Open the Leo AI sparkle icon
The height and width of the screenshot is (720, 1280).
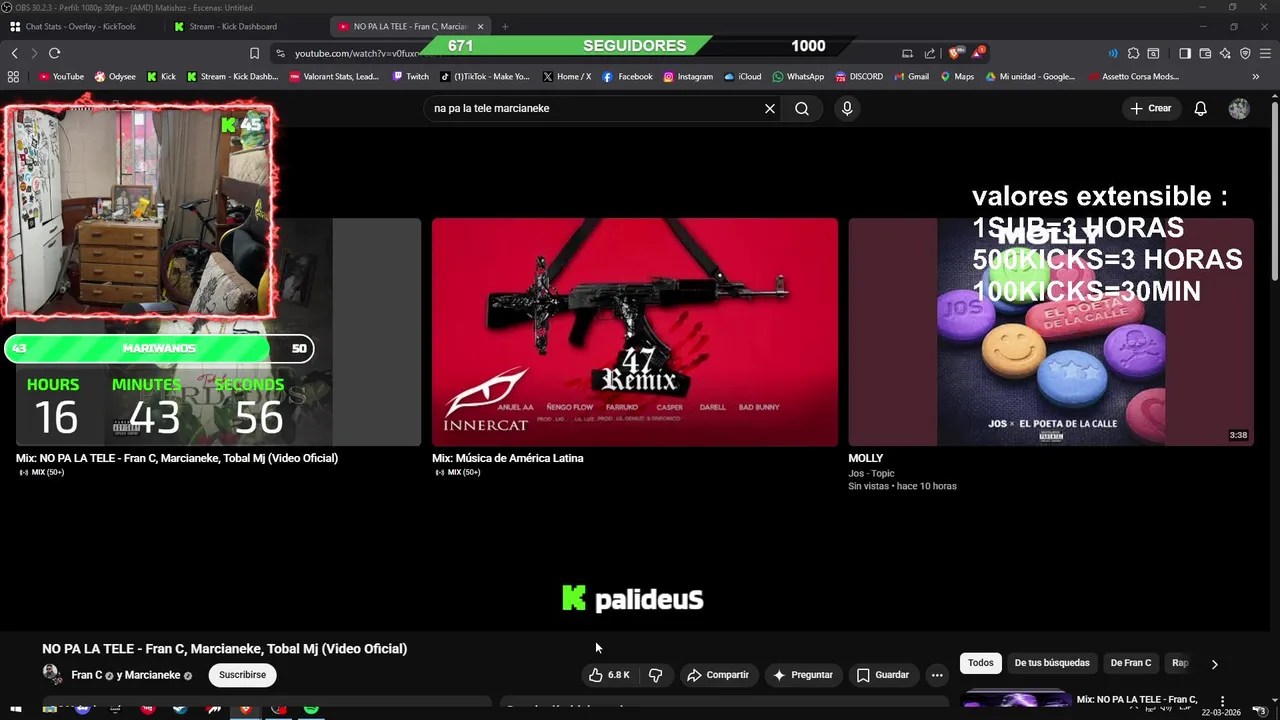(x=1225, y=53)
